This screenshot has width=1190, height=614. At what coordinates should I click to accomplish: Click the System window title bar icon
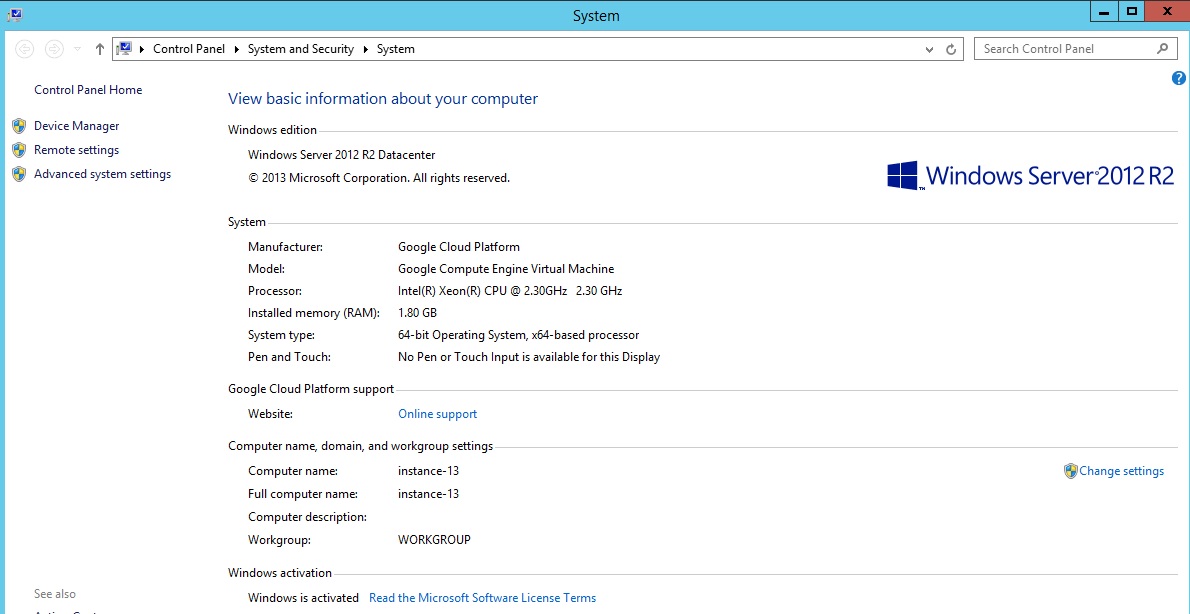[14, 14]
